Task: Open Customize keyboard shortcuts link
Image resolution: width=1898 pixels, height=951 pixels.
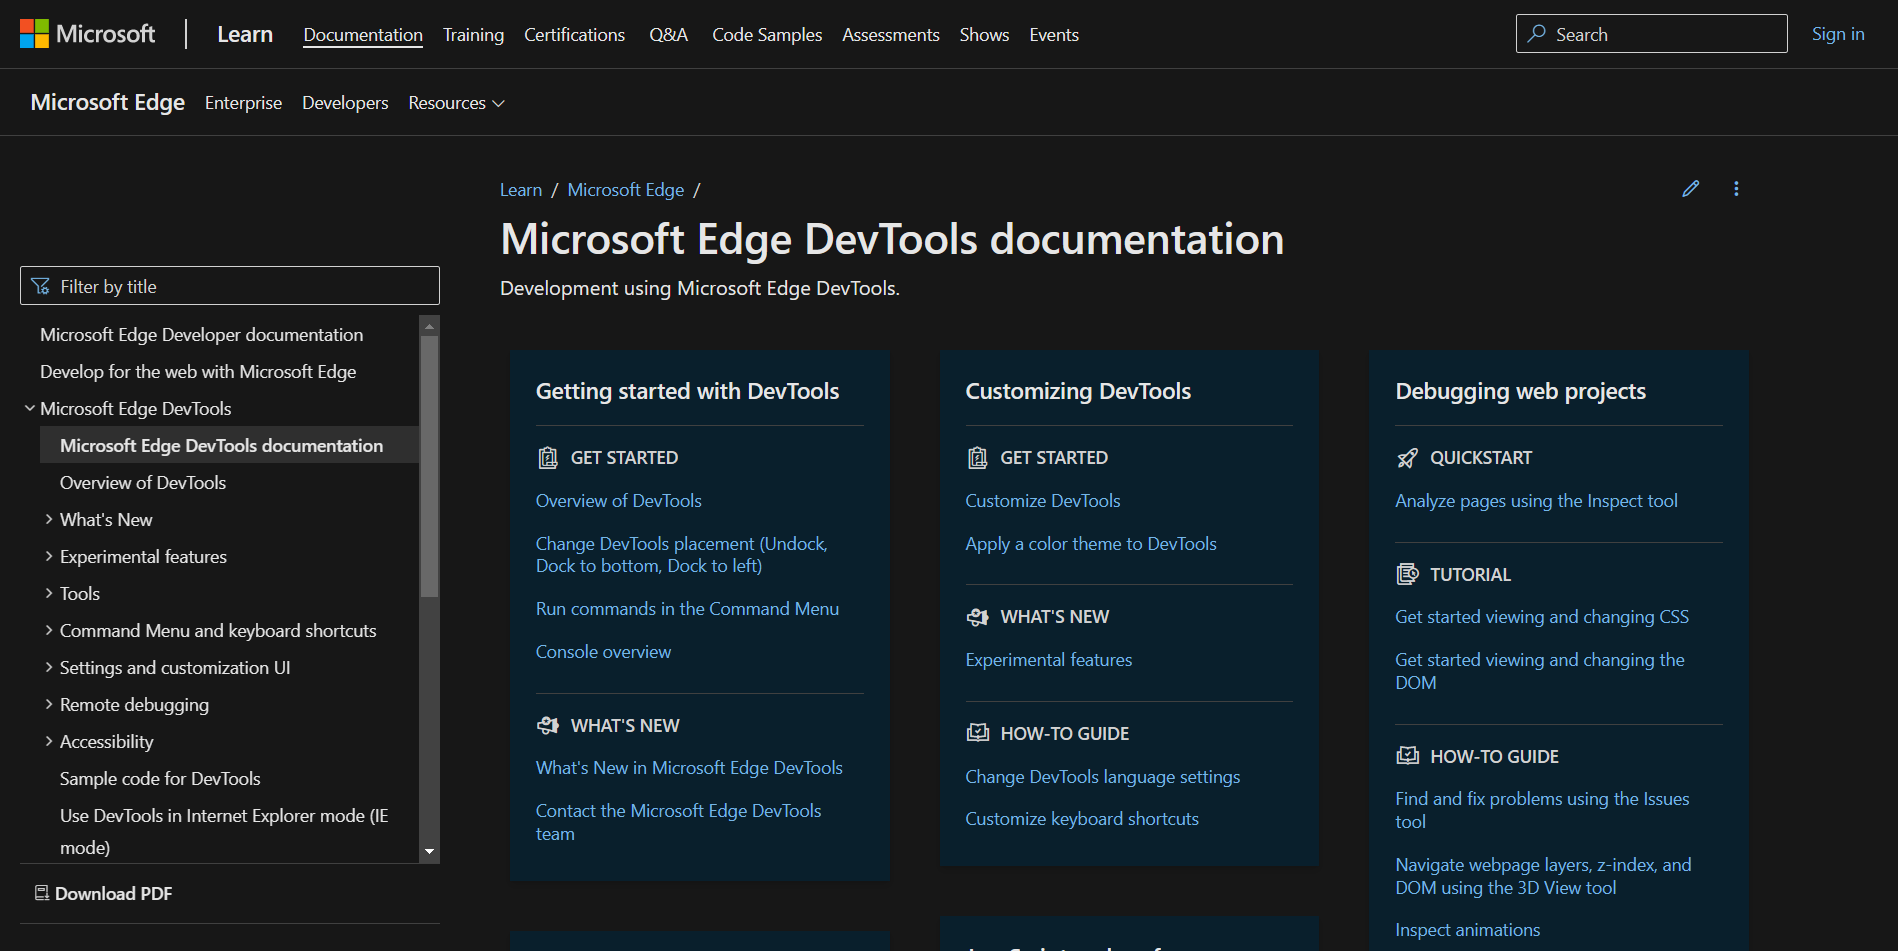Action: coord(1082,819)
